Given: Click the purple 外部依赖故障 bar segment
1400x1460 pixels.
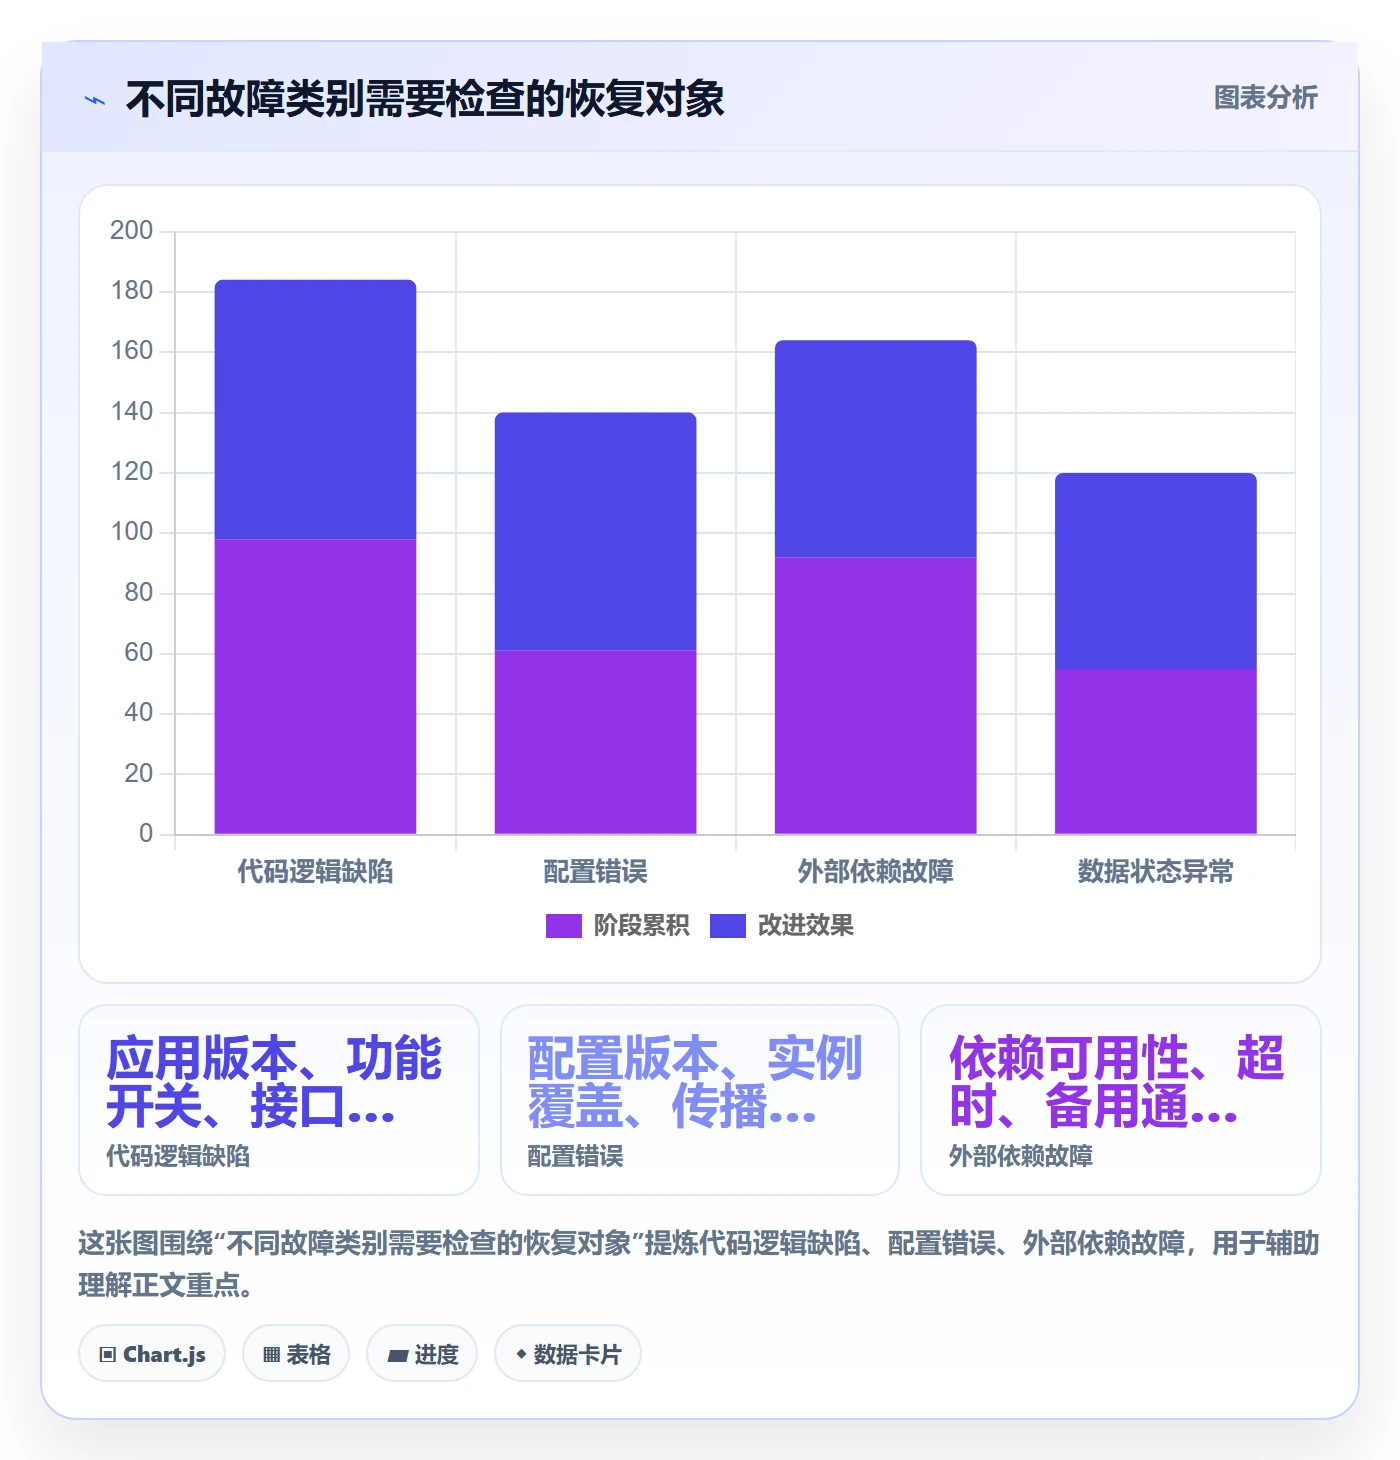Looking at the screenshot, I should tap(875, 696).
